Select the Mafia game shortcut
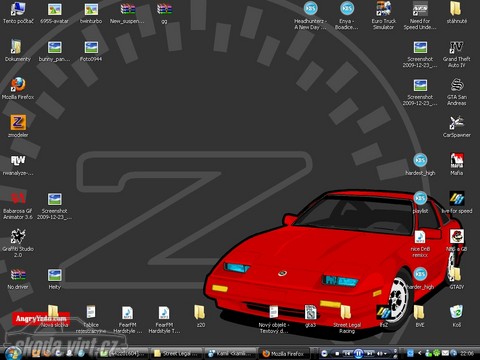This screenshot has width=480, height=360. point(457,165)
